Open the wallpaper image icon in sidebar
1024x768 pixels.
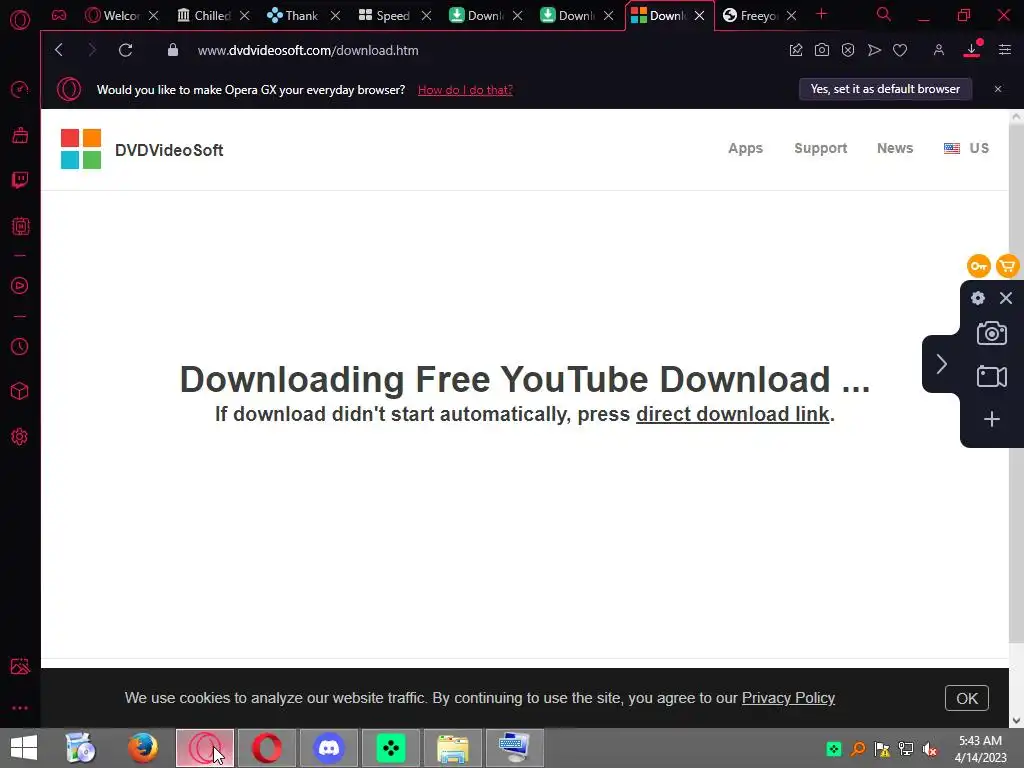click(20, 666)
